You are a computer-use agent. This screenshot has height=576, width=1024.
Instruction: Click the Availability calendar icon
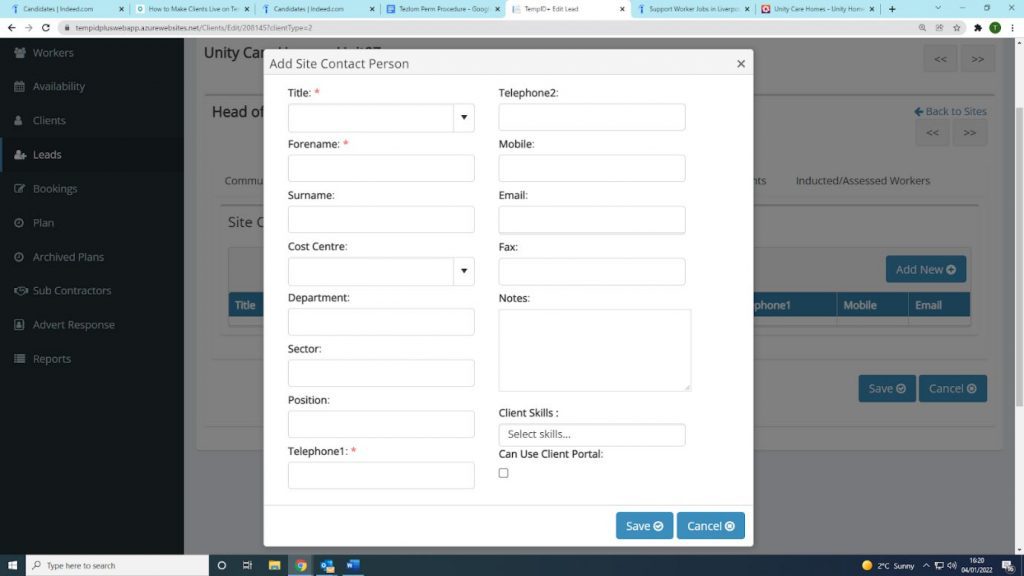click(19, 86)
